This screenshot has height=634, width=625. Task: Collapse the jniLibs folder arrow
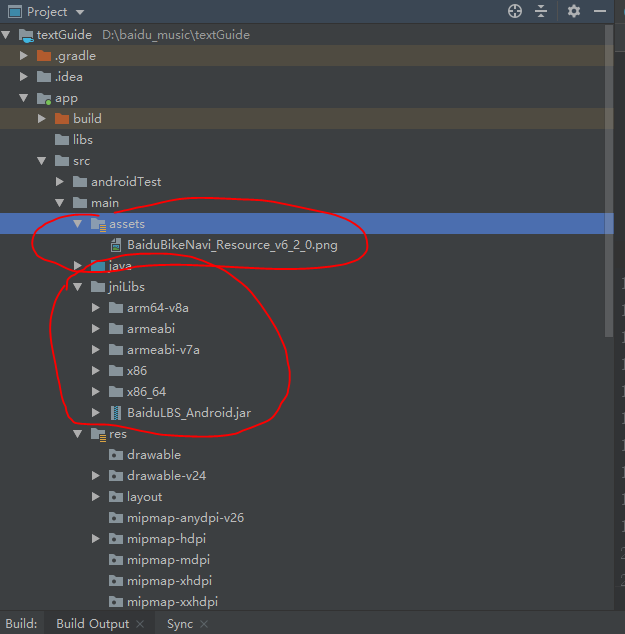coord(78,287)
